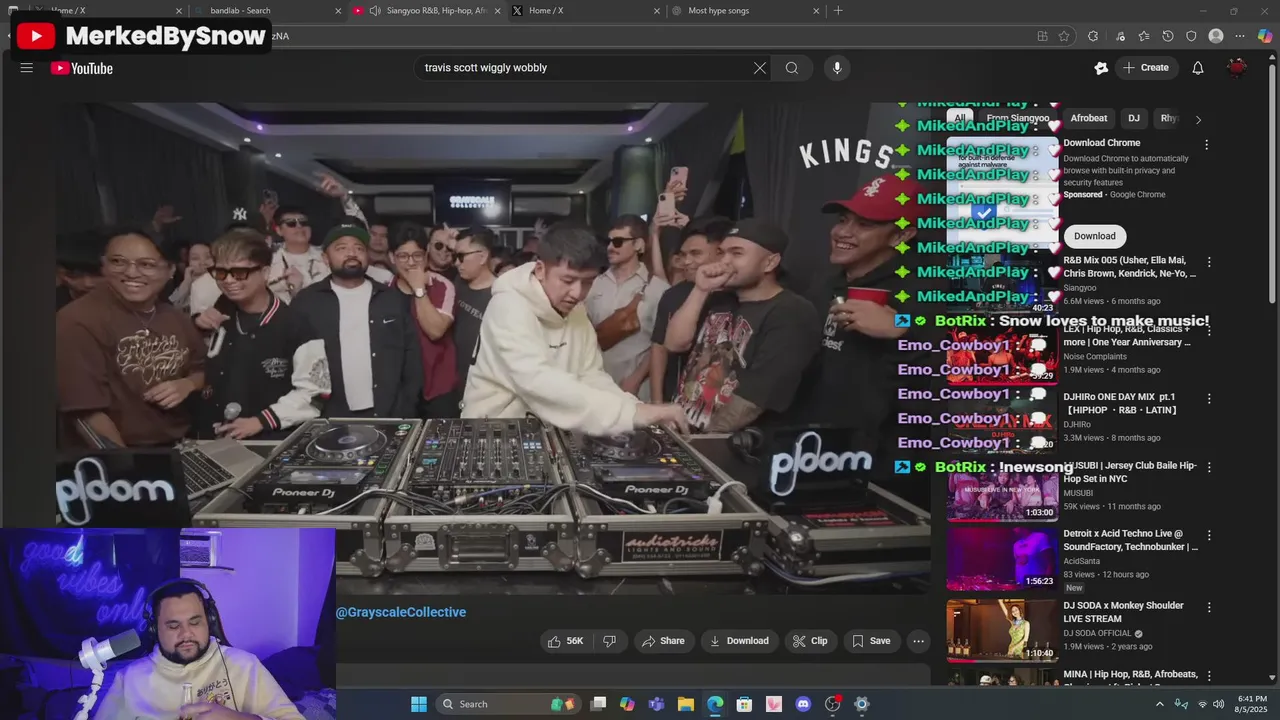Open Microsoft Store from the taskbar

click(744, 704)
